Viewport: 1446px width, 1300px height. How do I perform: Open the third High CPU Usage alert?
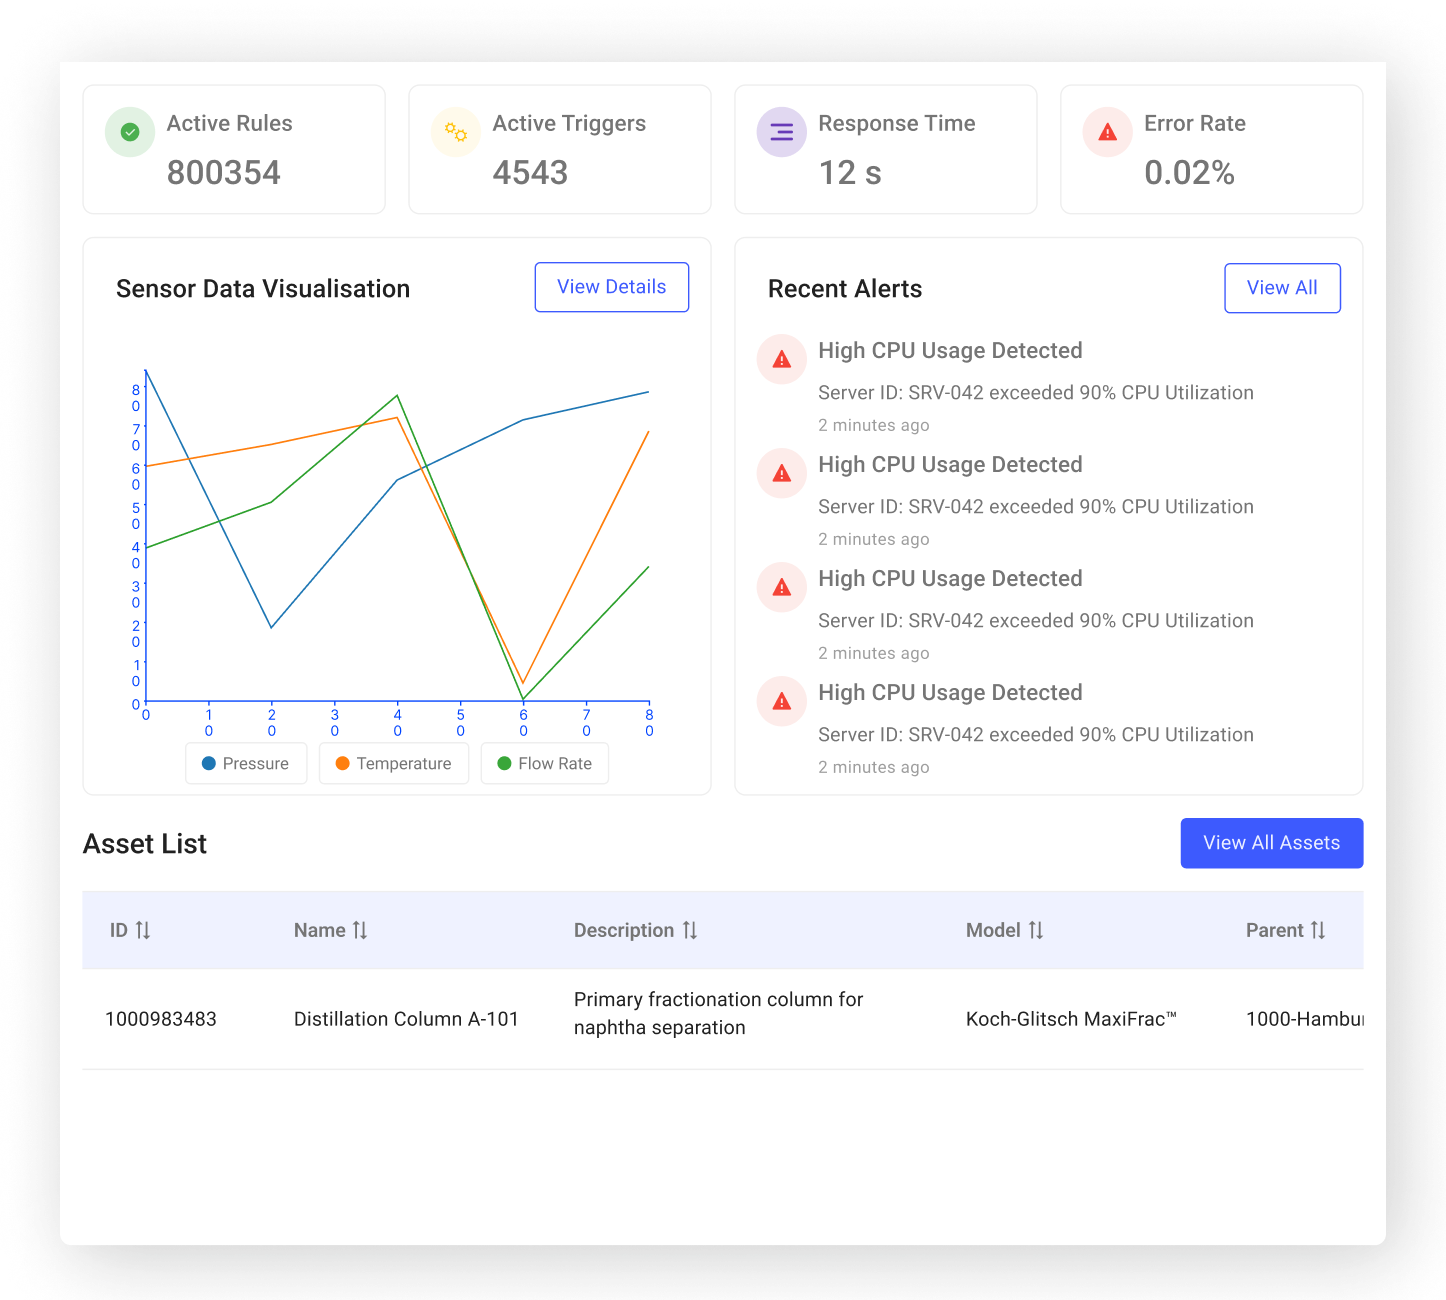[x=950, y=579]
